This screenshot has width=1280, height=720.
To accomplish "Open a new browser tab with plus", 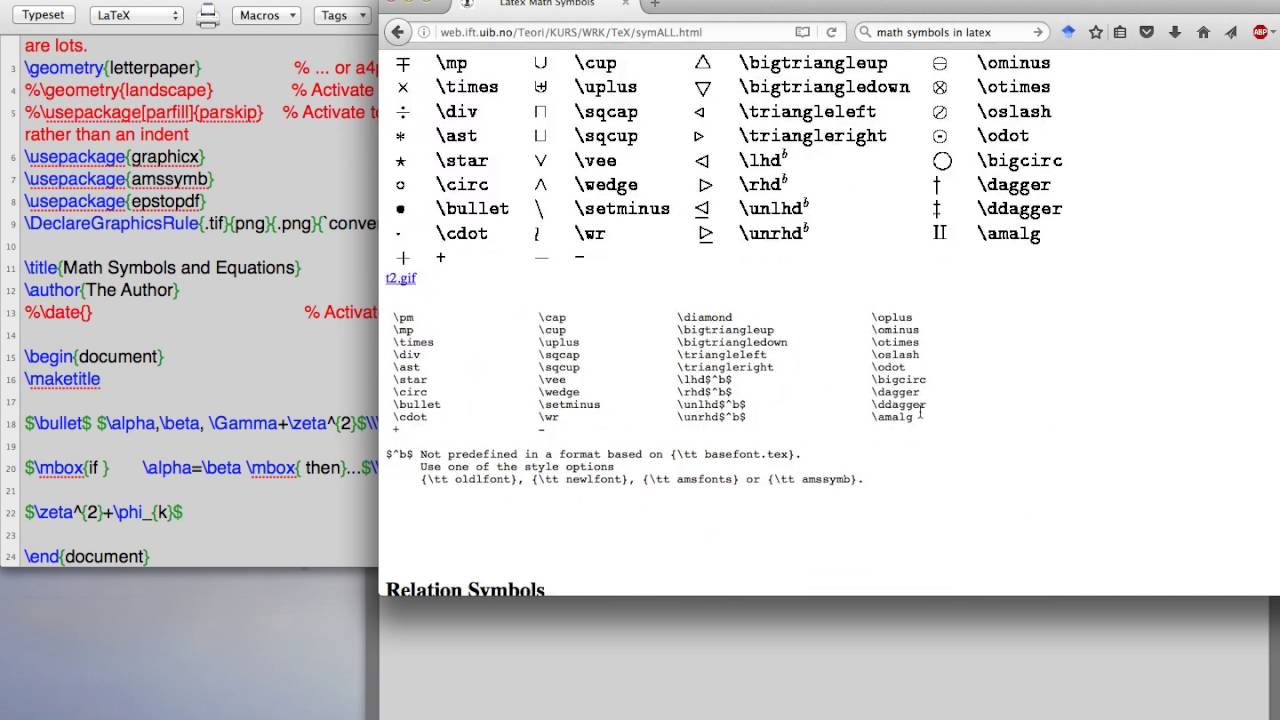I will (x=655, y=4).
